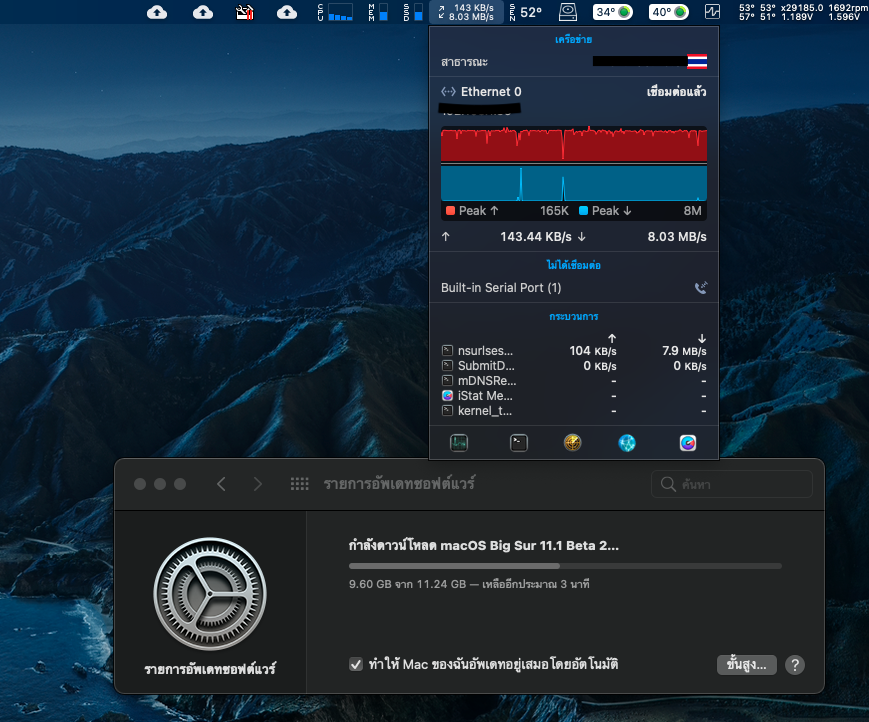The image size is (869, 722).
Task: Toggle automatic Mac update checkbox
Action: click(x=356, y=664)
